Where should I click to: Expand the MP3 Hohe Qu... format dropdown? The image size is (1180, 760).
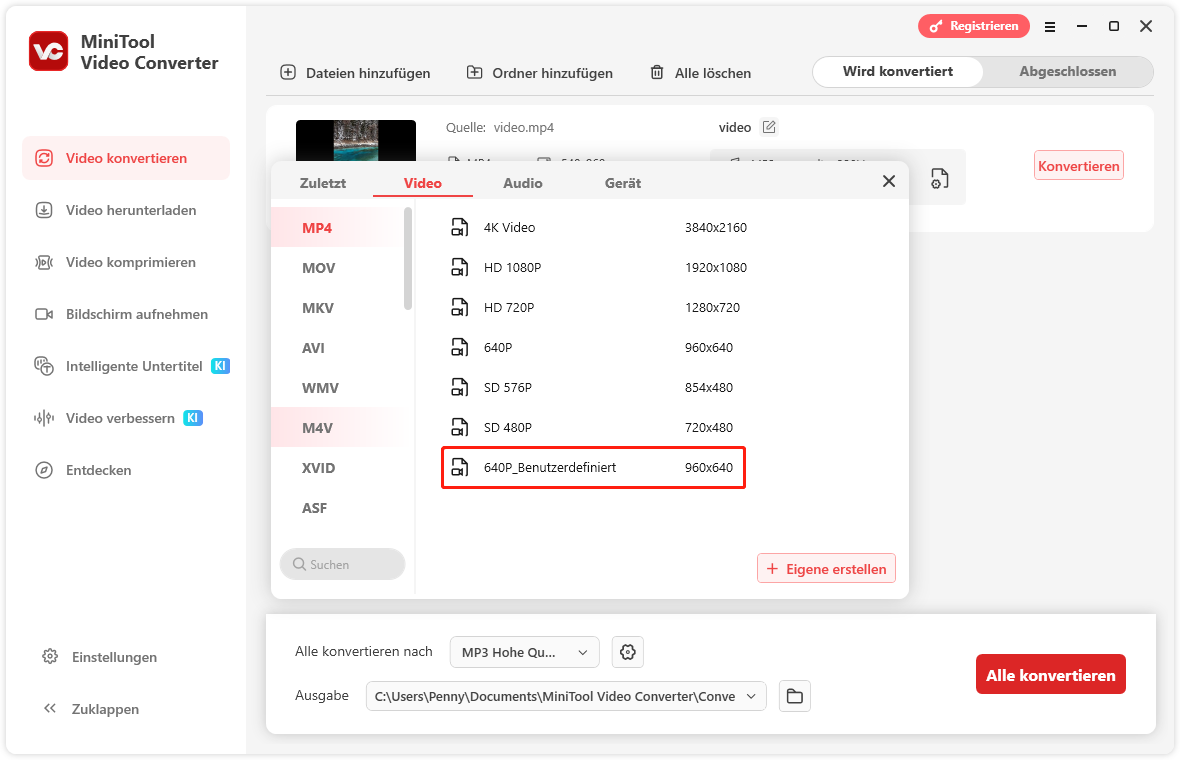click(525, 652)
